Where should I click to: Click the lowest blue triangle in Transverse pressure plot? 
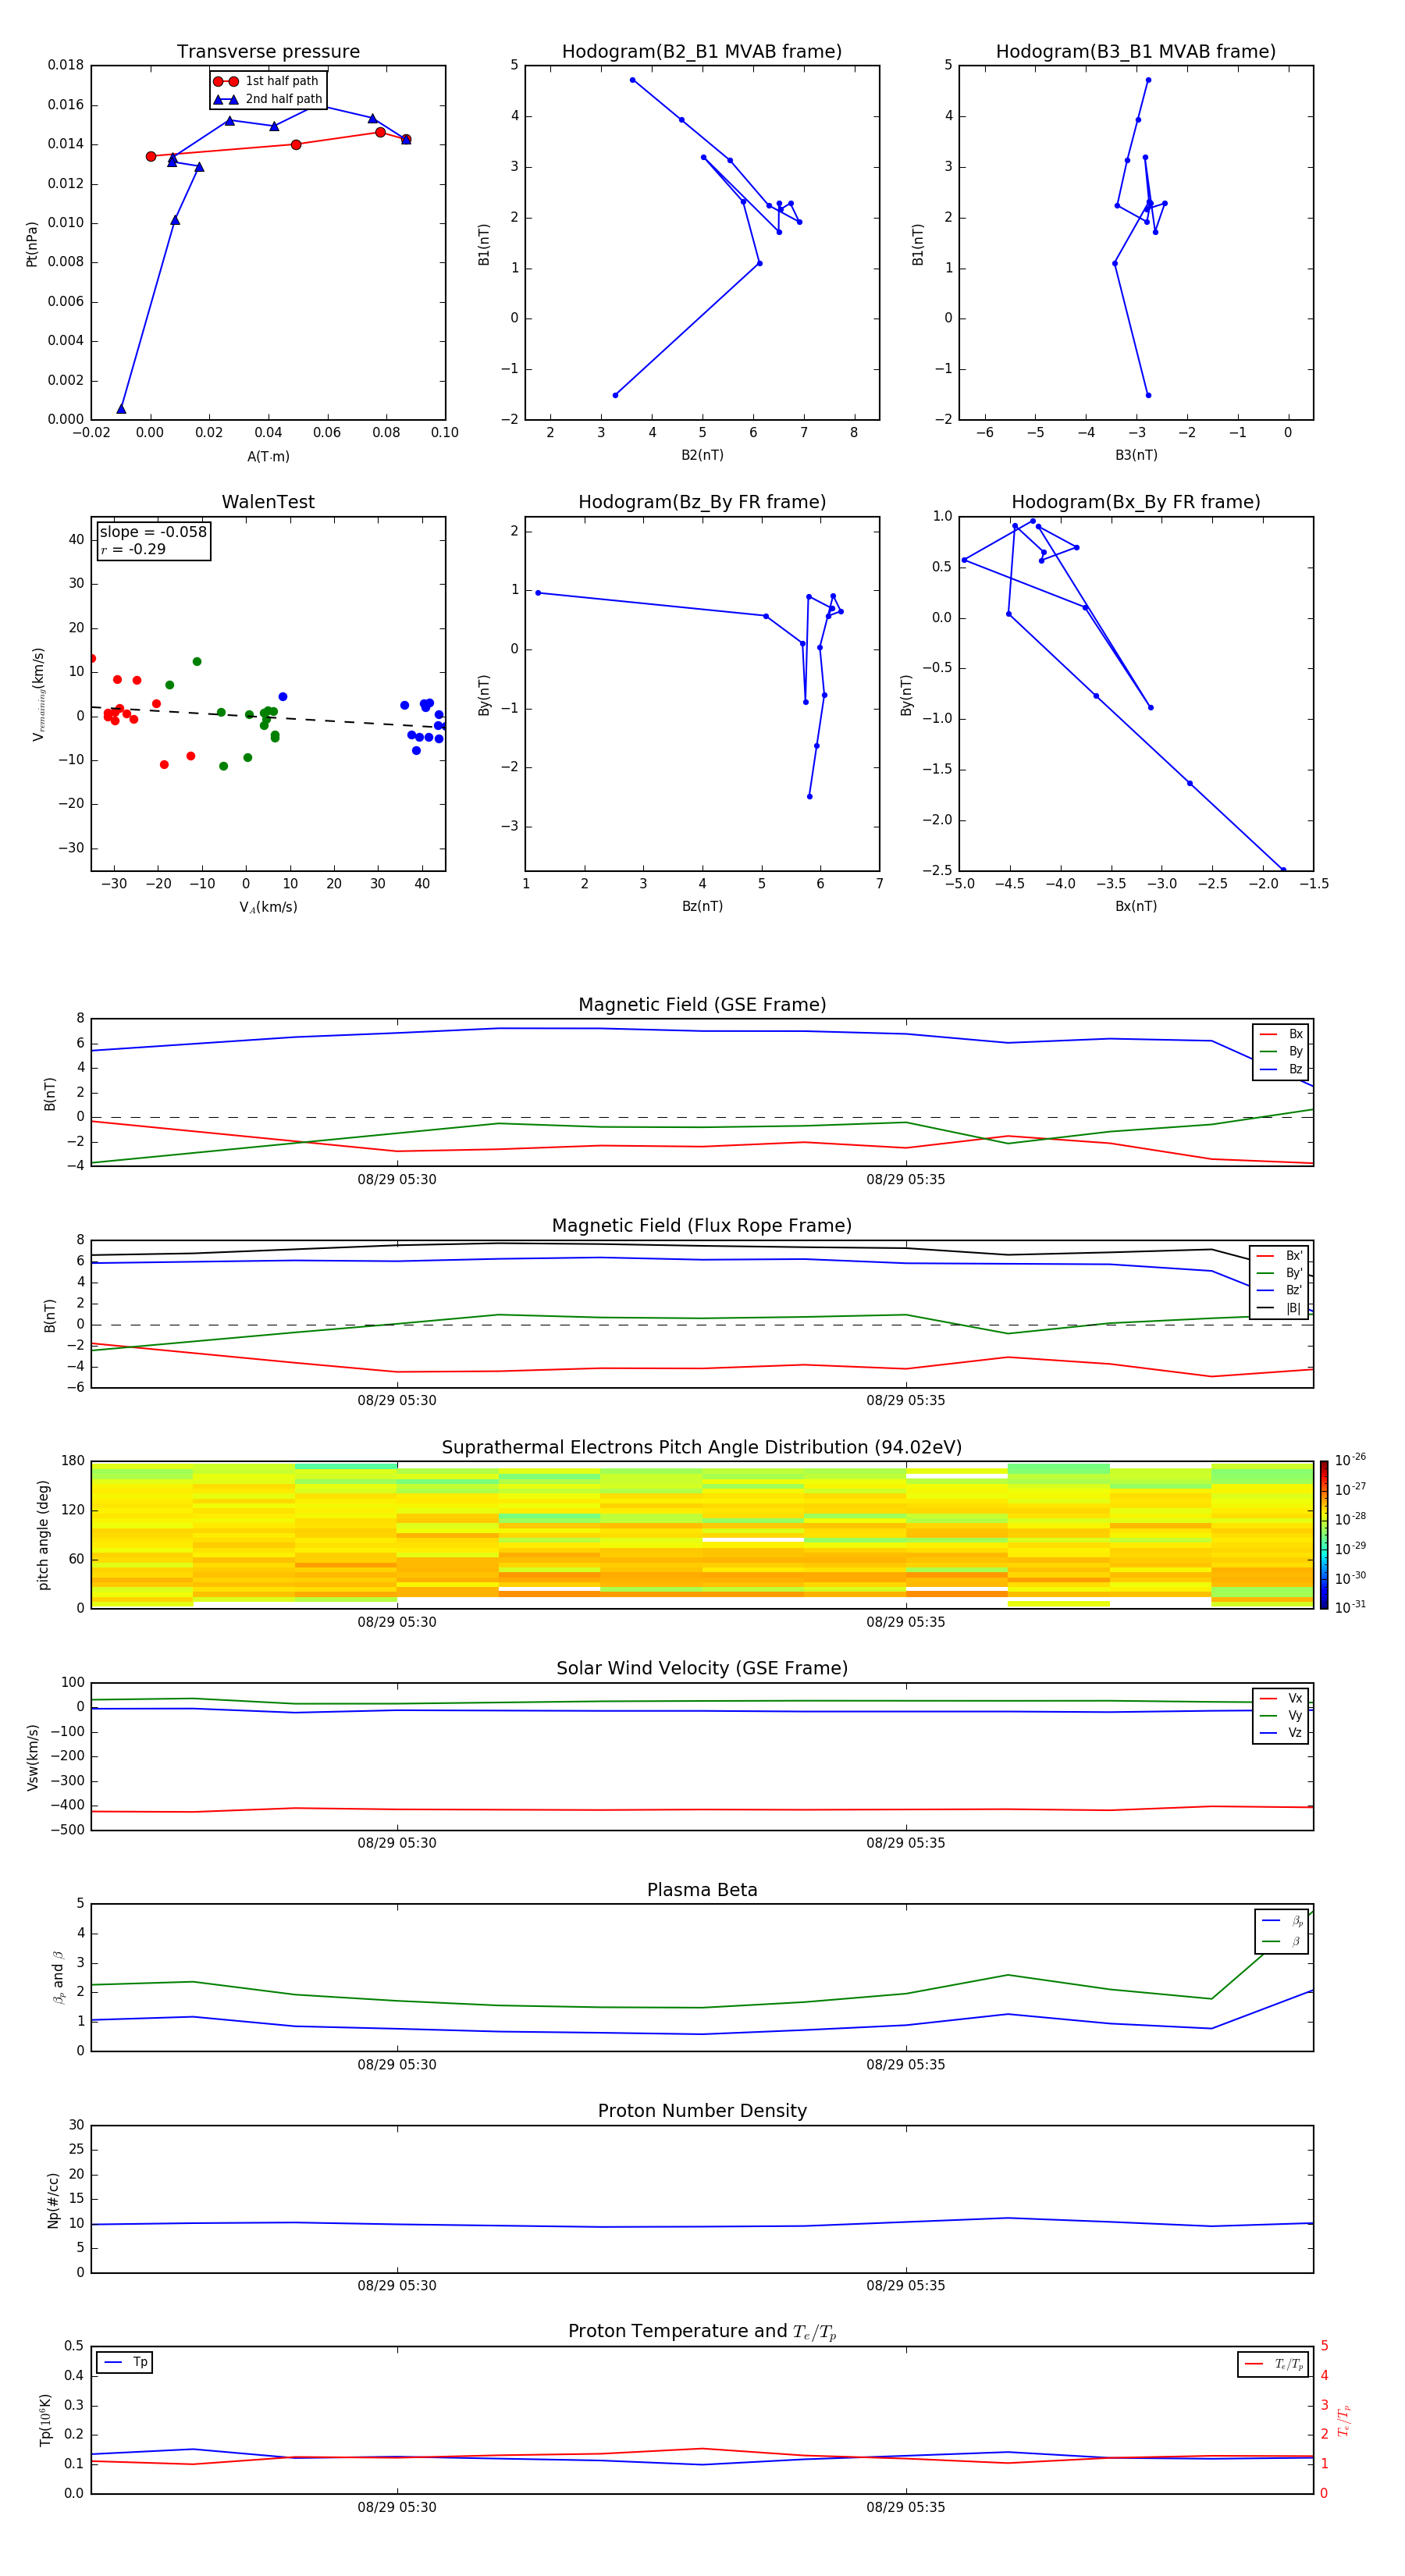121,409
